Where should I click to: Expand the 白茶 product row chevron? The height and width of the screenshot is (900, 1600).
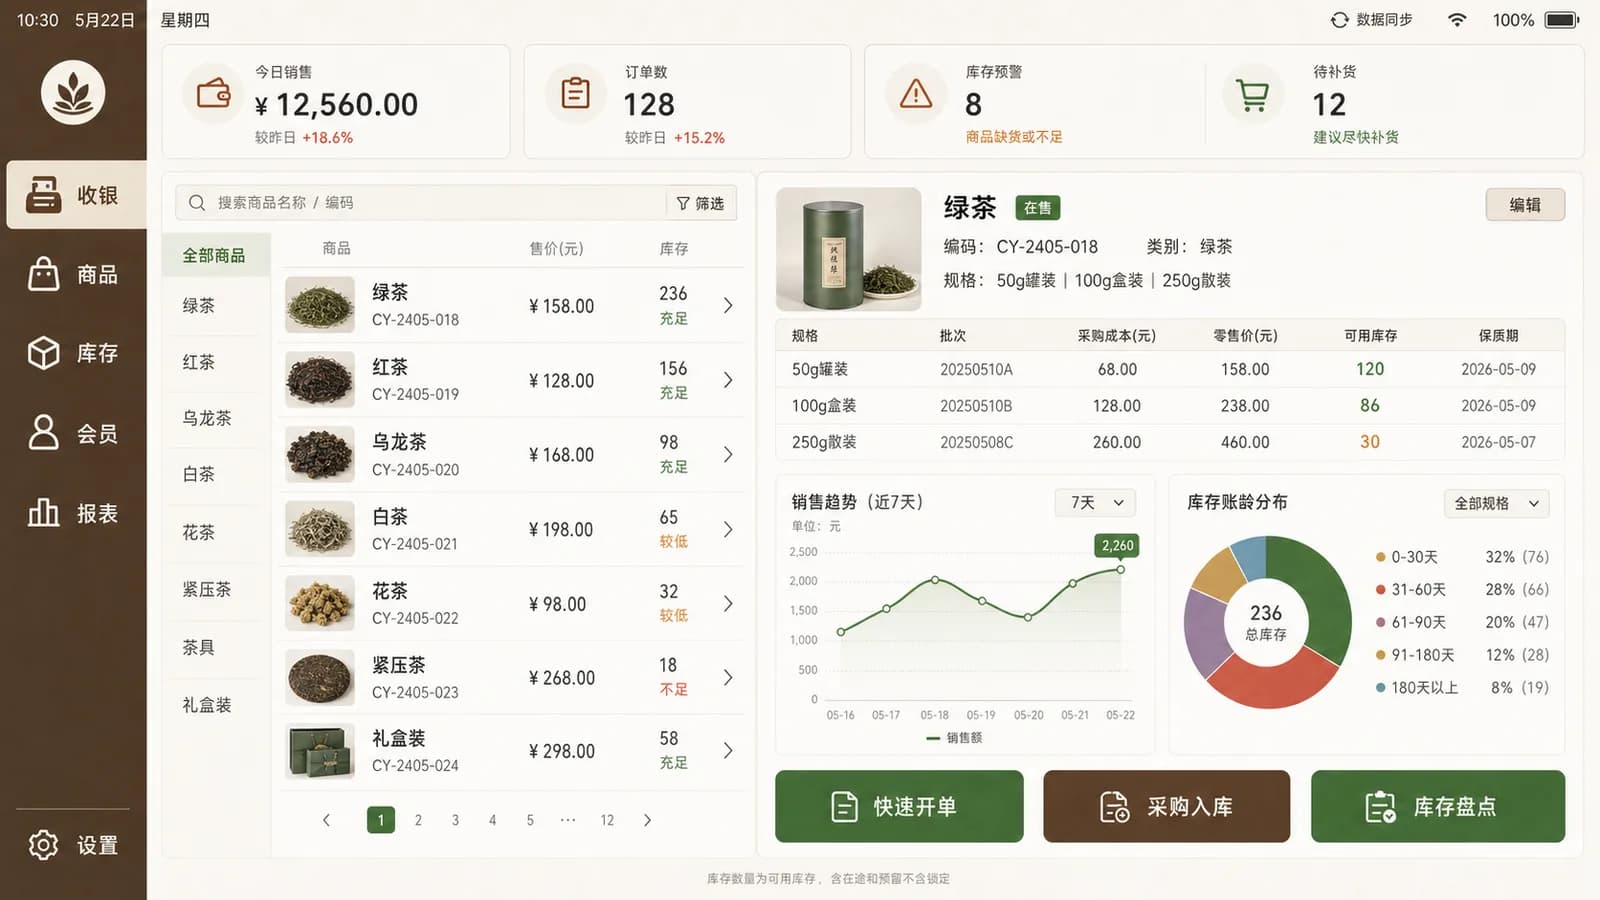pyautogui.click(x=728, y=529)
